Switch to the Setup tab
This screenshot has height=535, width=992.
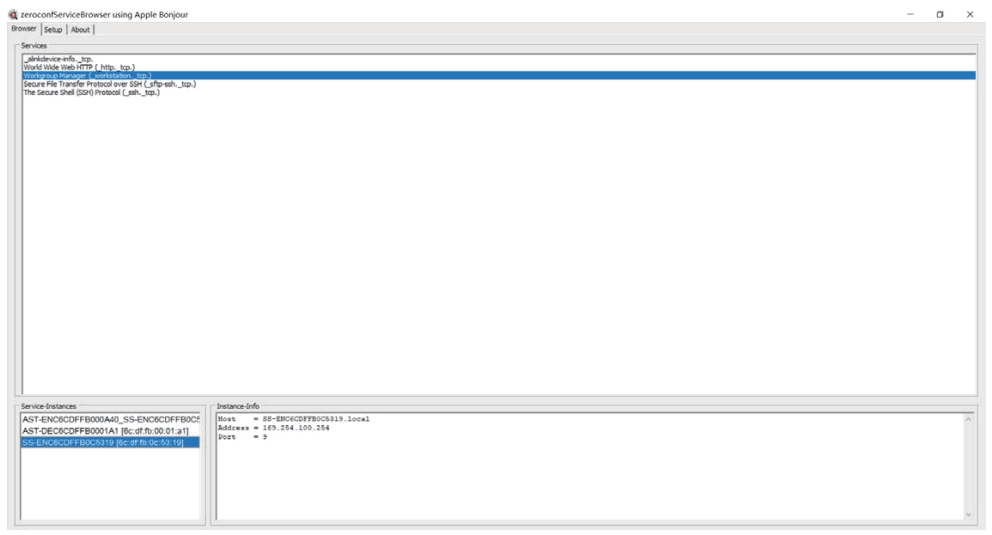click(53, 30)
